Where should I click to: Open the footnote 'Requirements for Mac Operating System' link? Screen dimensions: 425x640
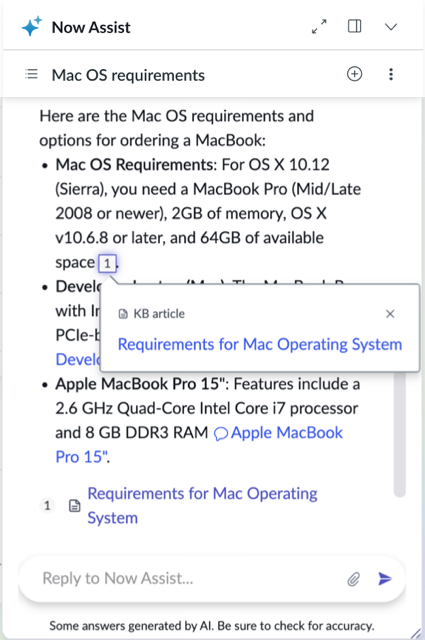202,506
